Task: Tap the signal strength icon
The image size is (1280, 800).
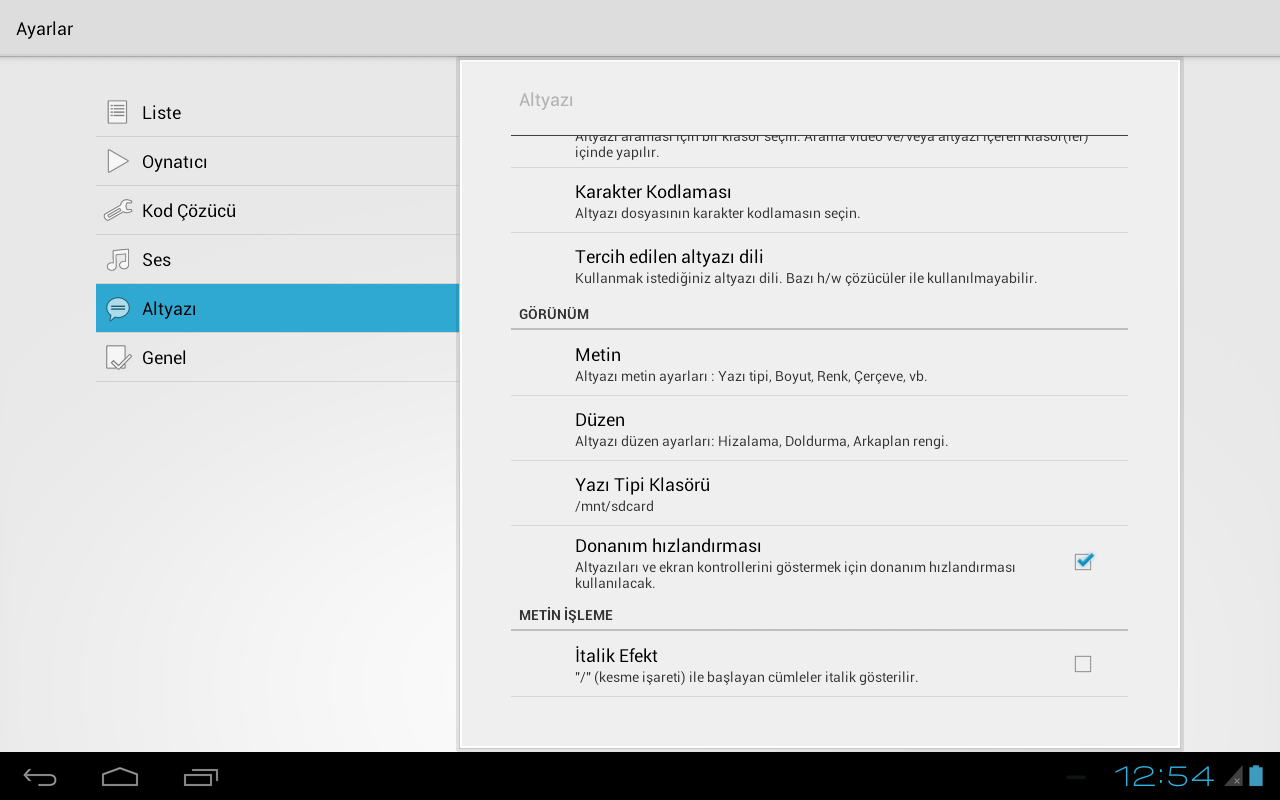Action: (x=1233, y=777)
